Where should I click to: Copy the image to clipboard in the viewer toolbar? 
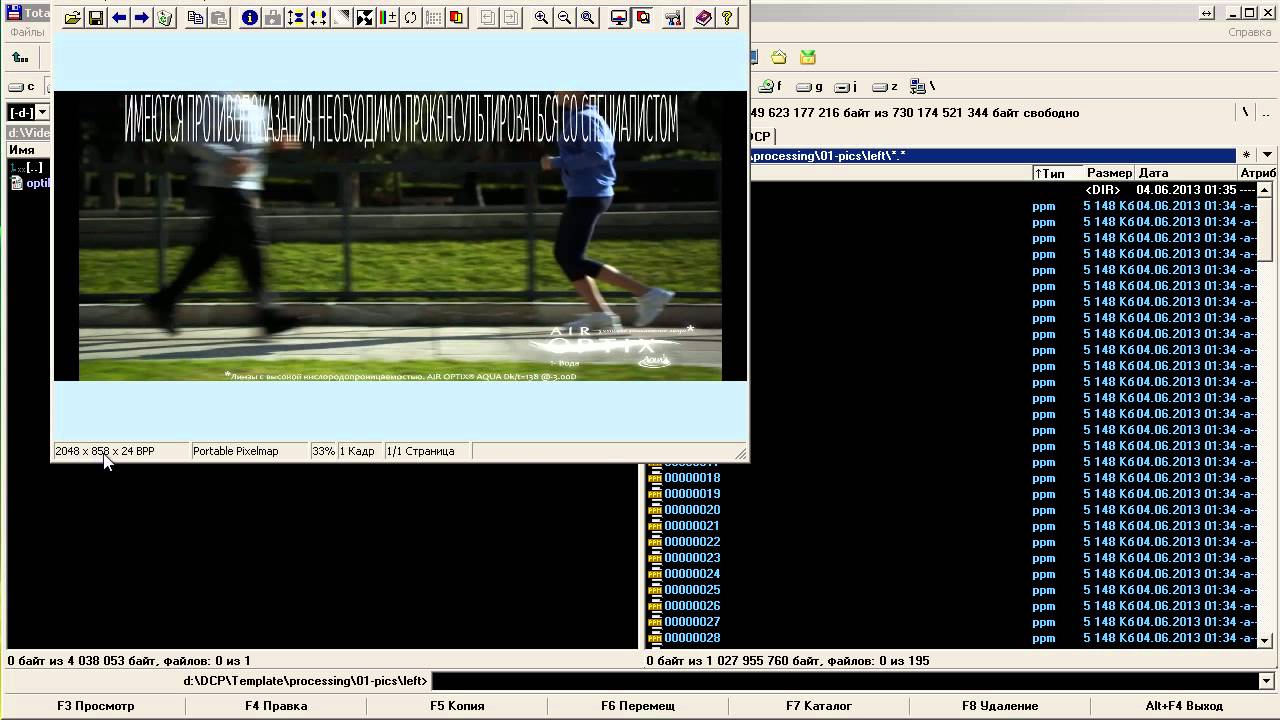click(196, 18)
